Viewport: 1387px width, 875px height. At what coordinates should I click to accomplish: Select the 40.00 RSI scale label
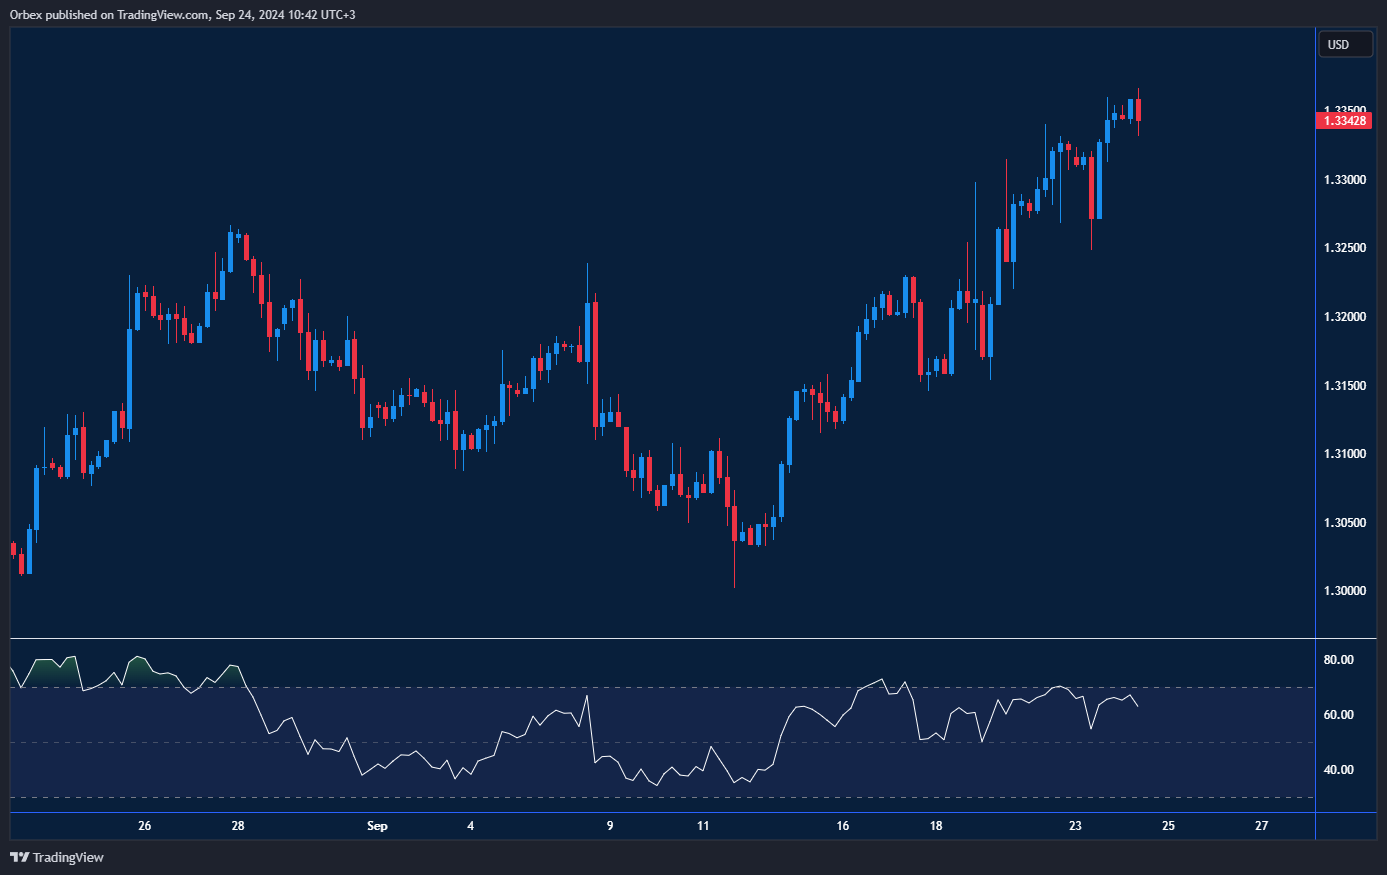pyautogui.click(x=1338, y=770)
